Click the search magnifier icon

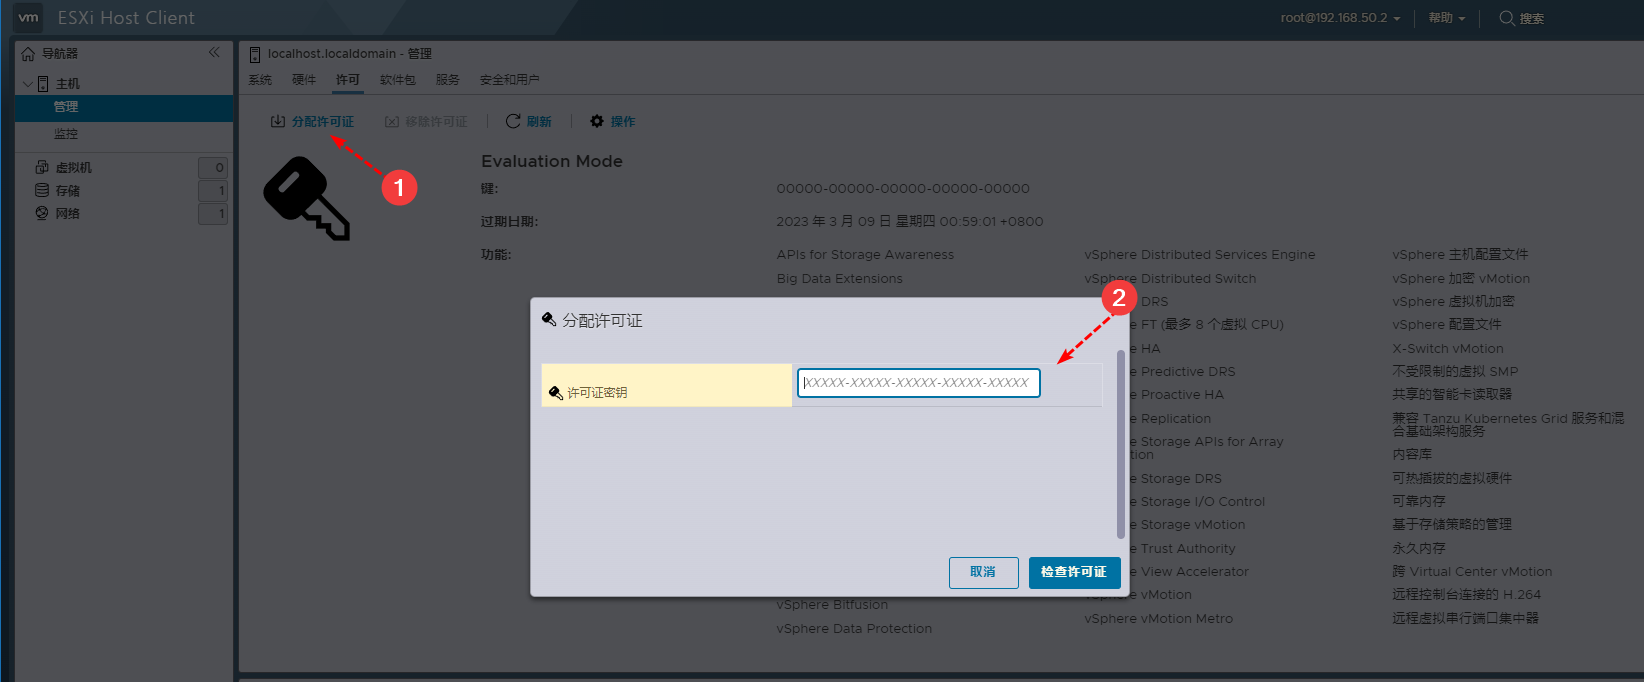click(x=1506, y=18)
